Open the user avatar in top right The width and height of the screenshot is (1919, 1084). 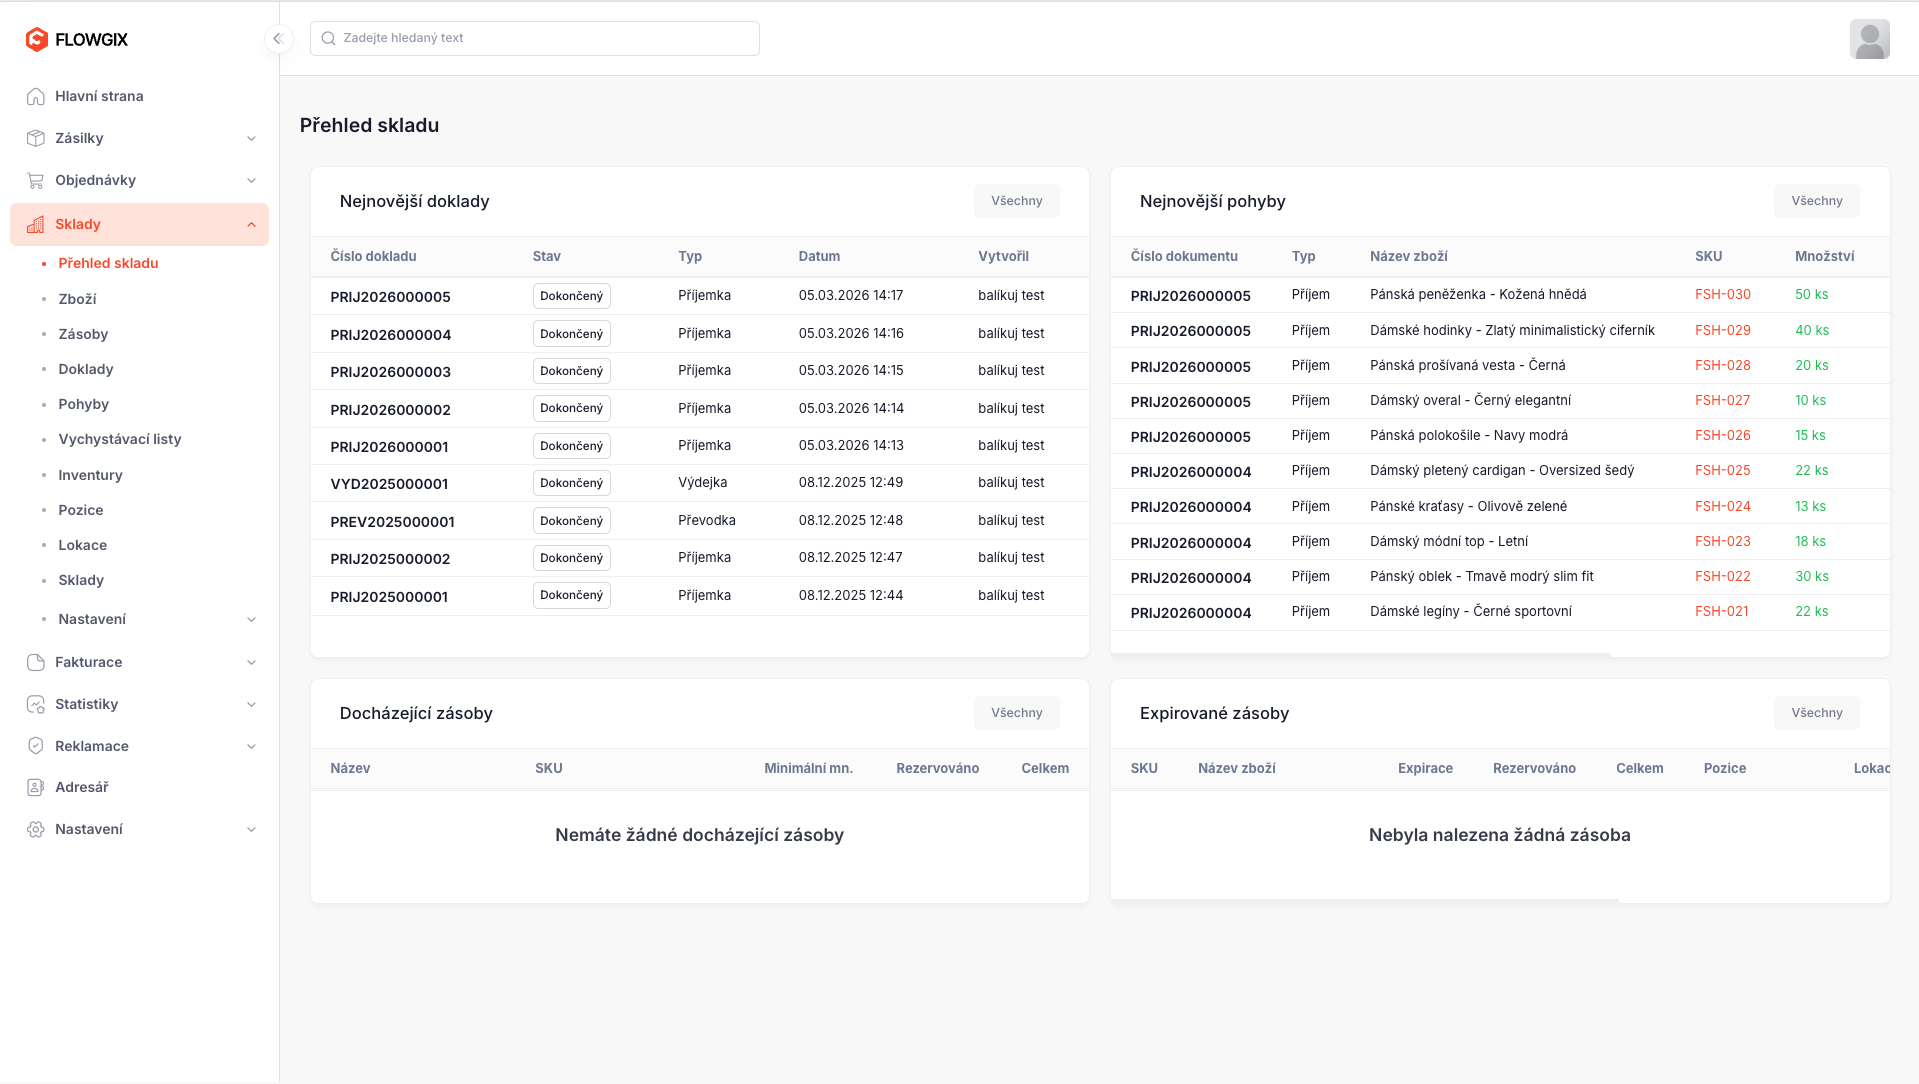pyautogui.click(x=1868, y=39)
